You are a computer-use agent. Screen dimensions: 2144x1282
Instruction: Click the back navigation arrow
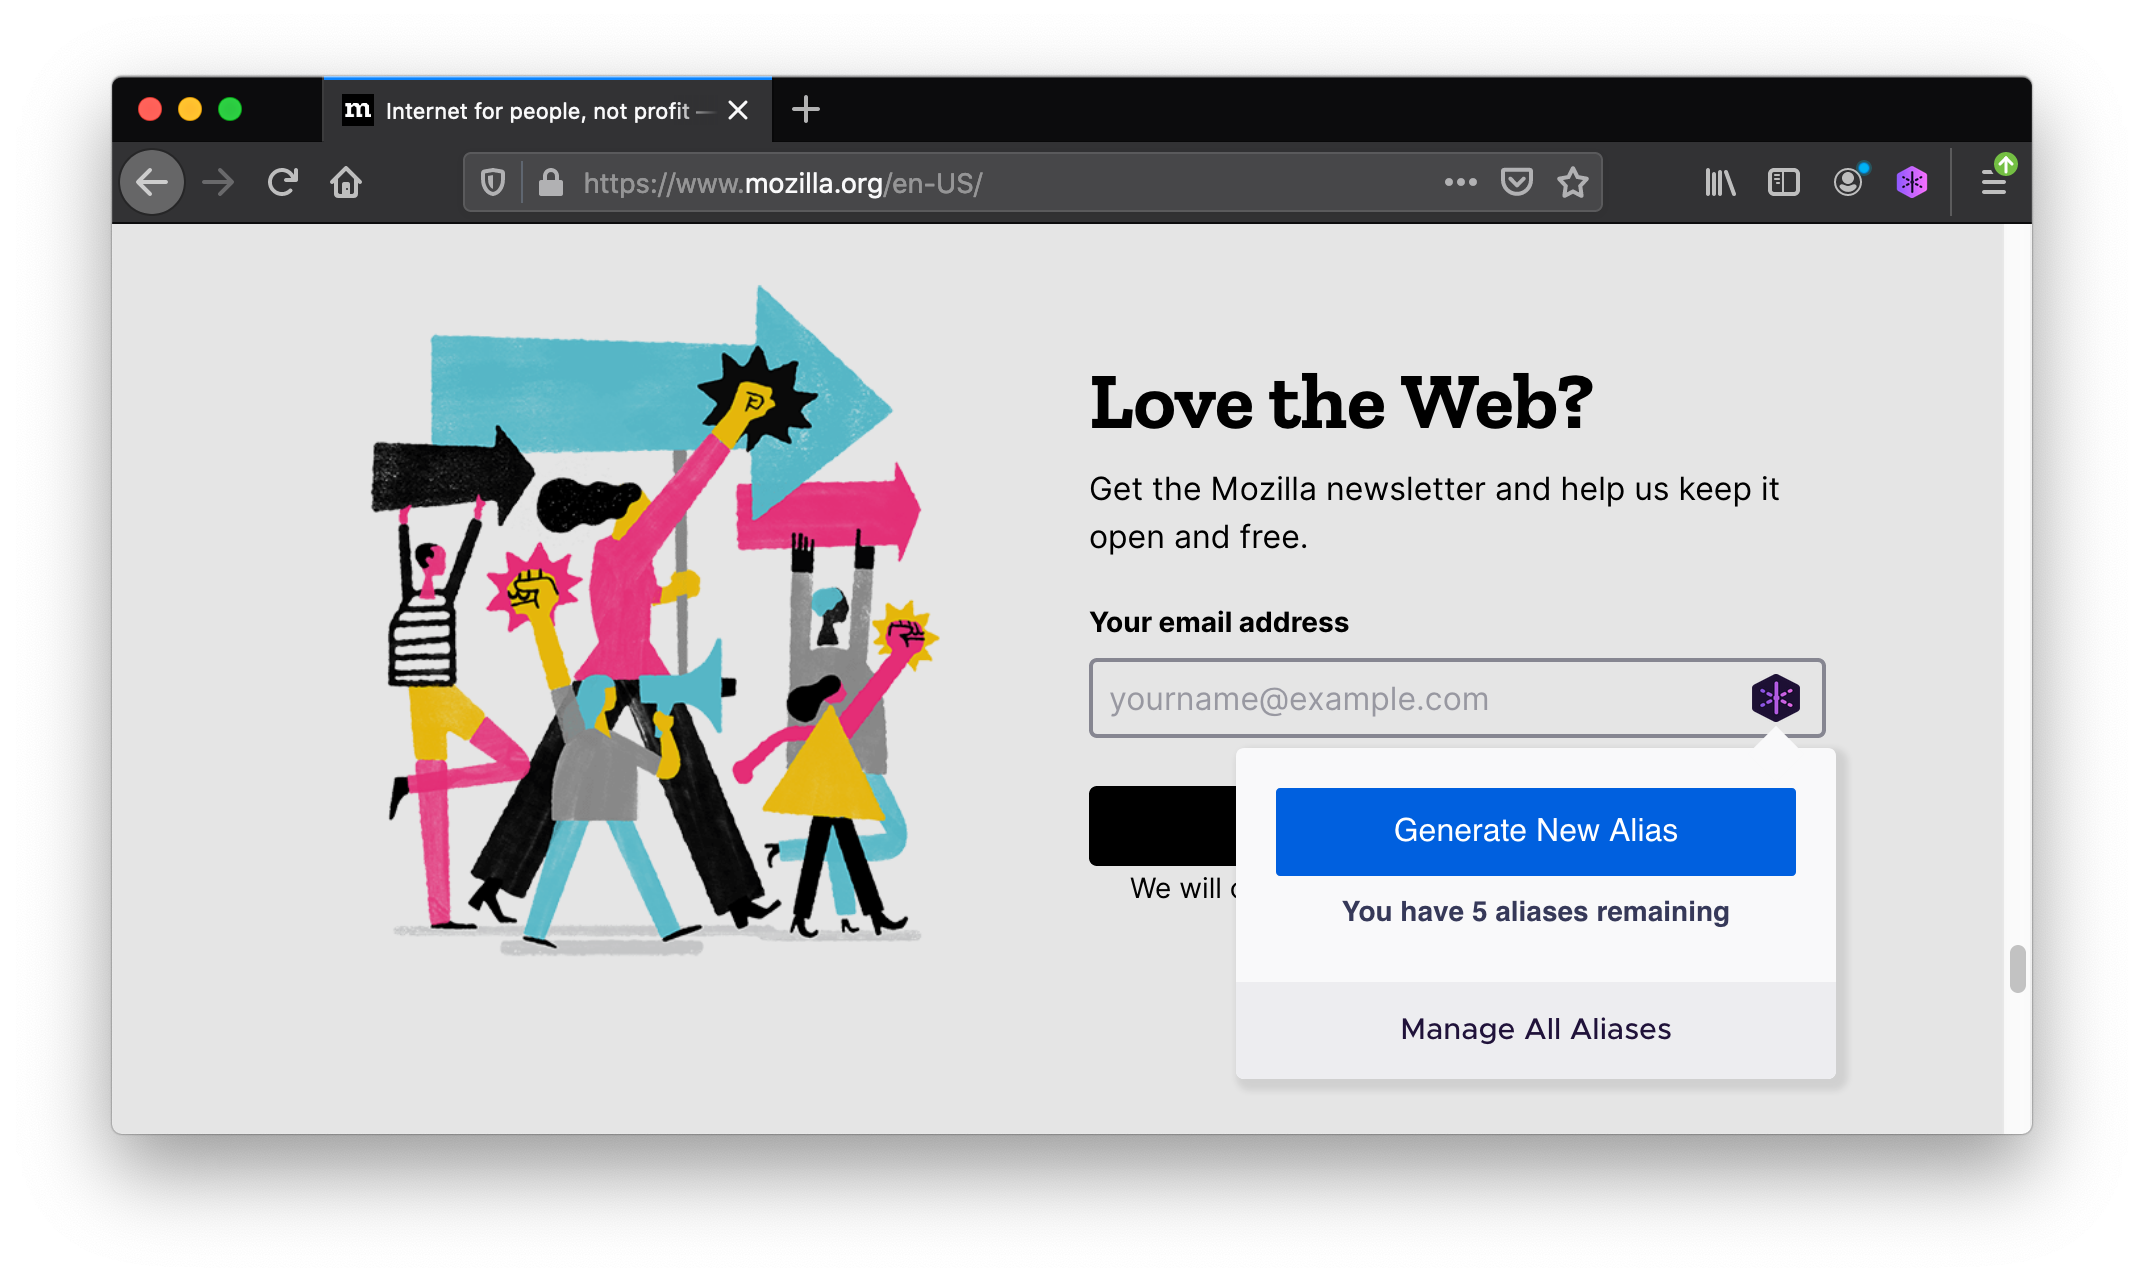coord(152,183)
